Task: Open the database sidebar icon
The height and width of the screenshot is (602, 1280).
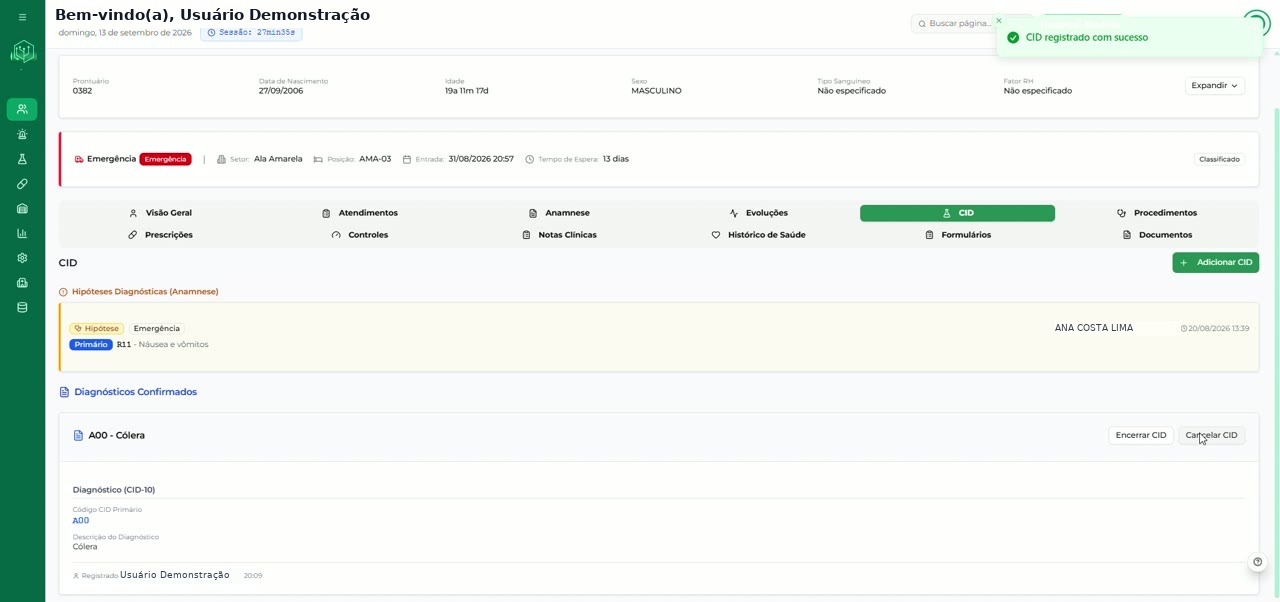Action: (22, 307)
